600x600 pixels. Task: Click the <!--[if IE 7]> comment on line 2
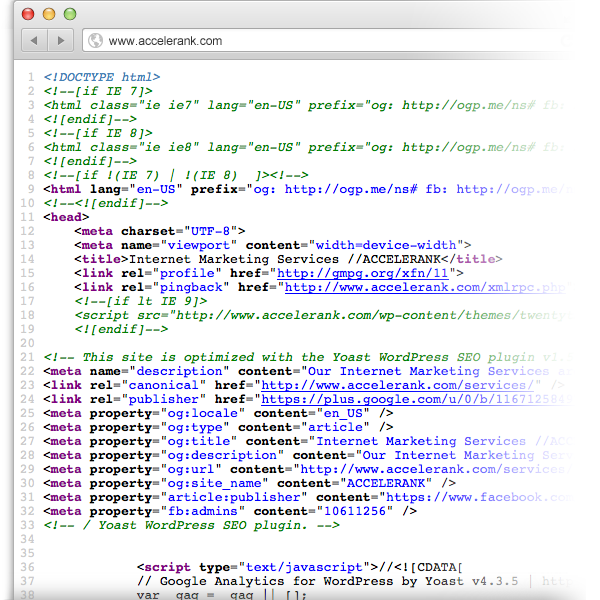[98, 91]
